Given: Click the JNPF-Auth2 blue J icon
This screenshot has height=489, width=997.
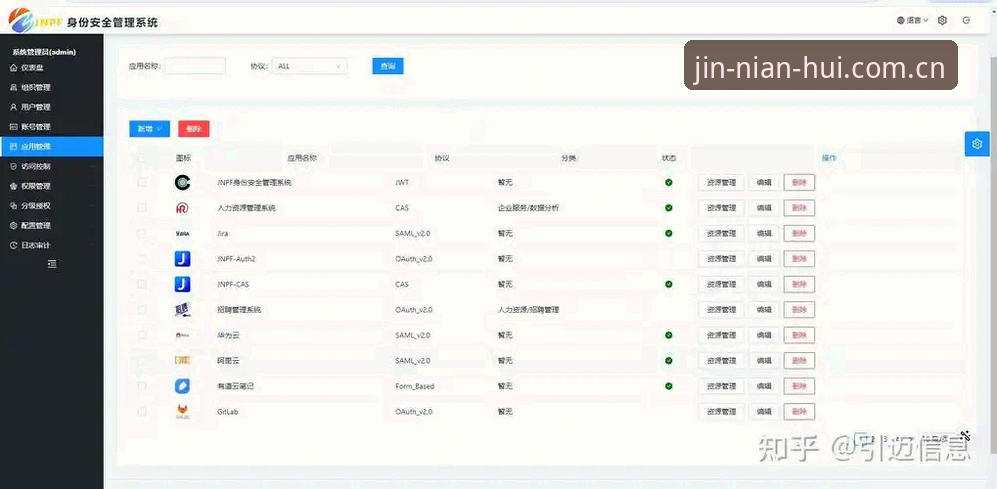Looking at the screenshot, I should pos(182,259).
